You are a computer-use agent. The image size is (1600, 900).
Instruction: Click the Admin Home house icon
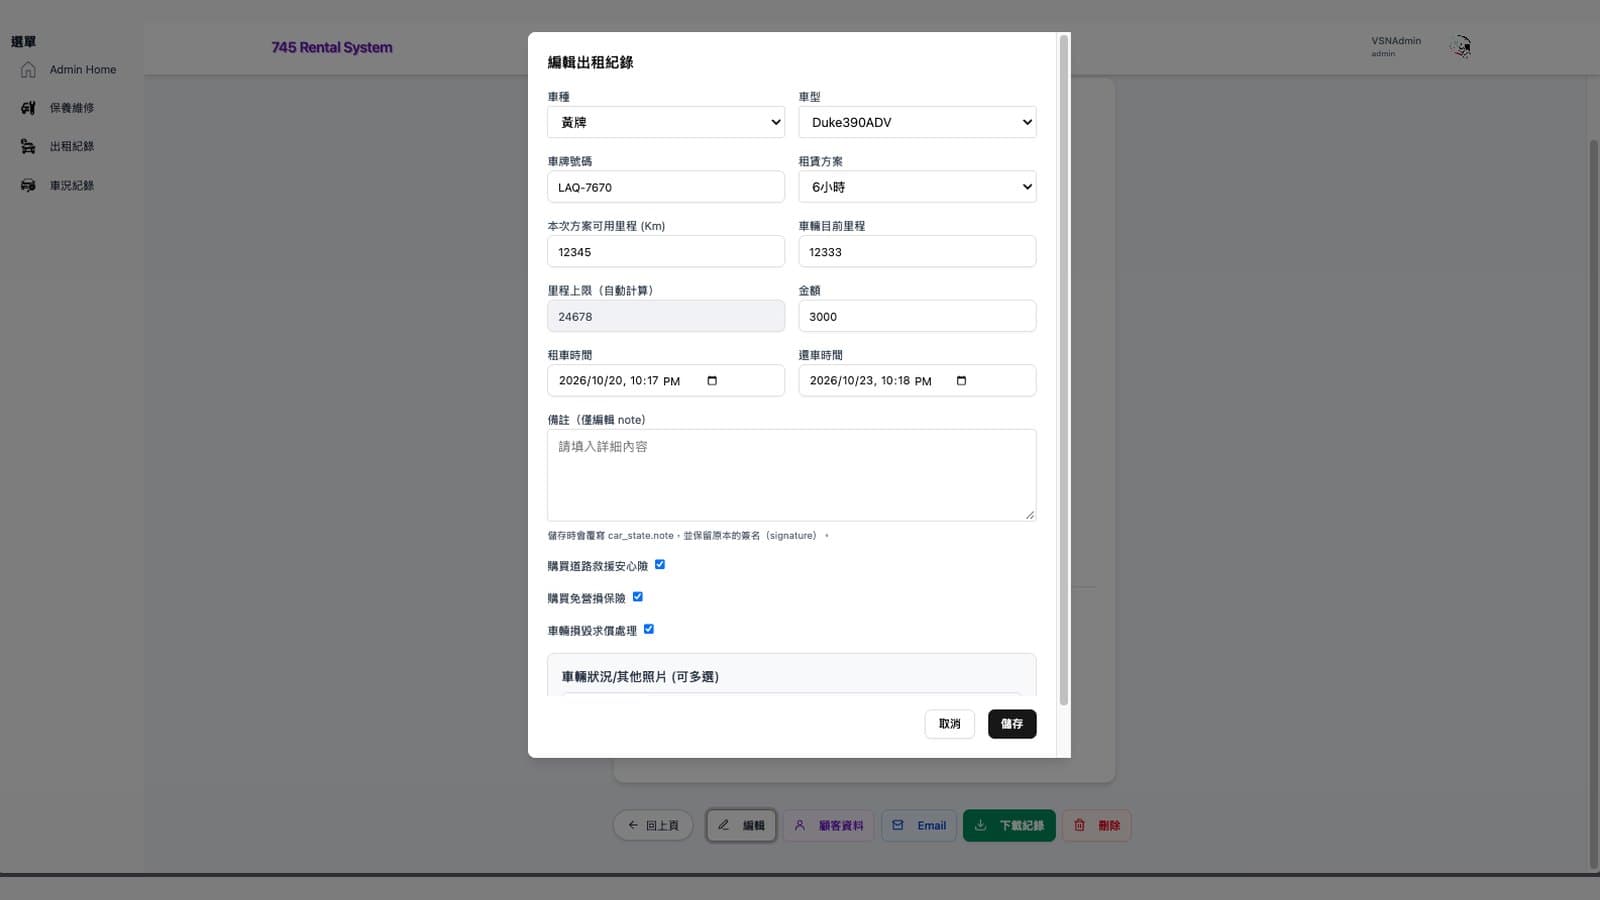(28, 70)
